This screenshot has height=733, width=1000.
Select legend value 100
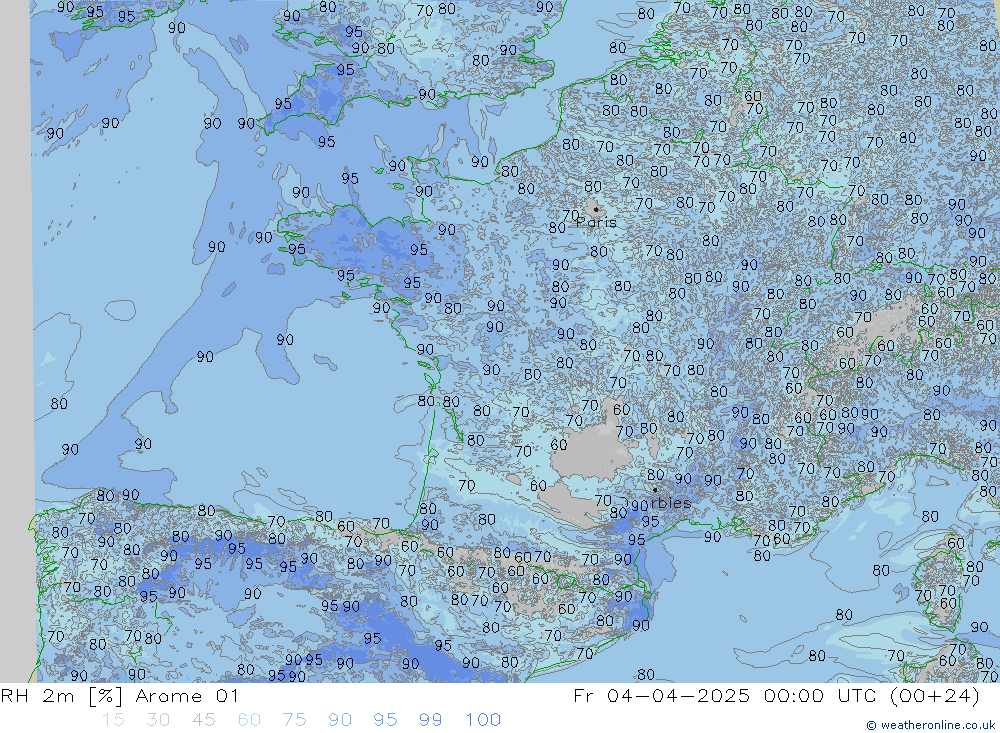point(483,720)
